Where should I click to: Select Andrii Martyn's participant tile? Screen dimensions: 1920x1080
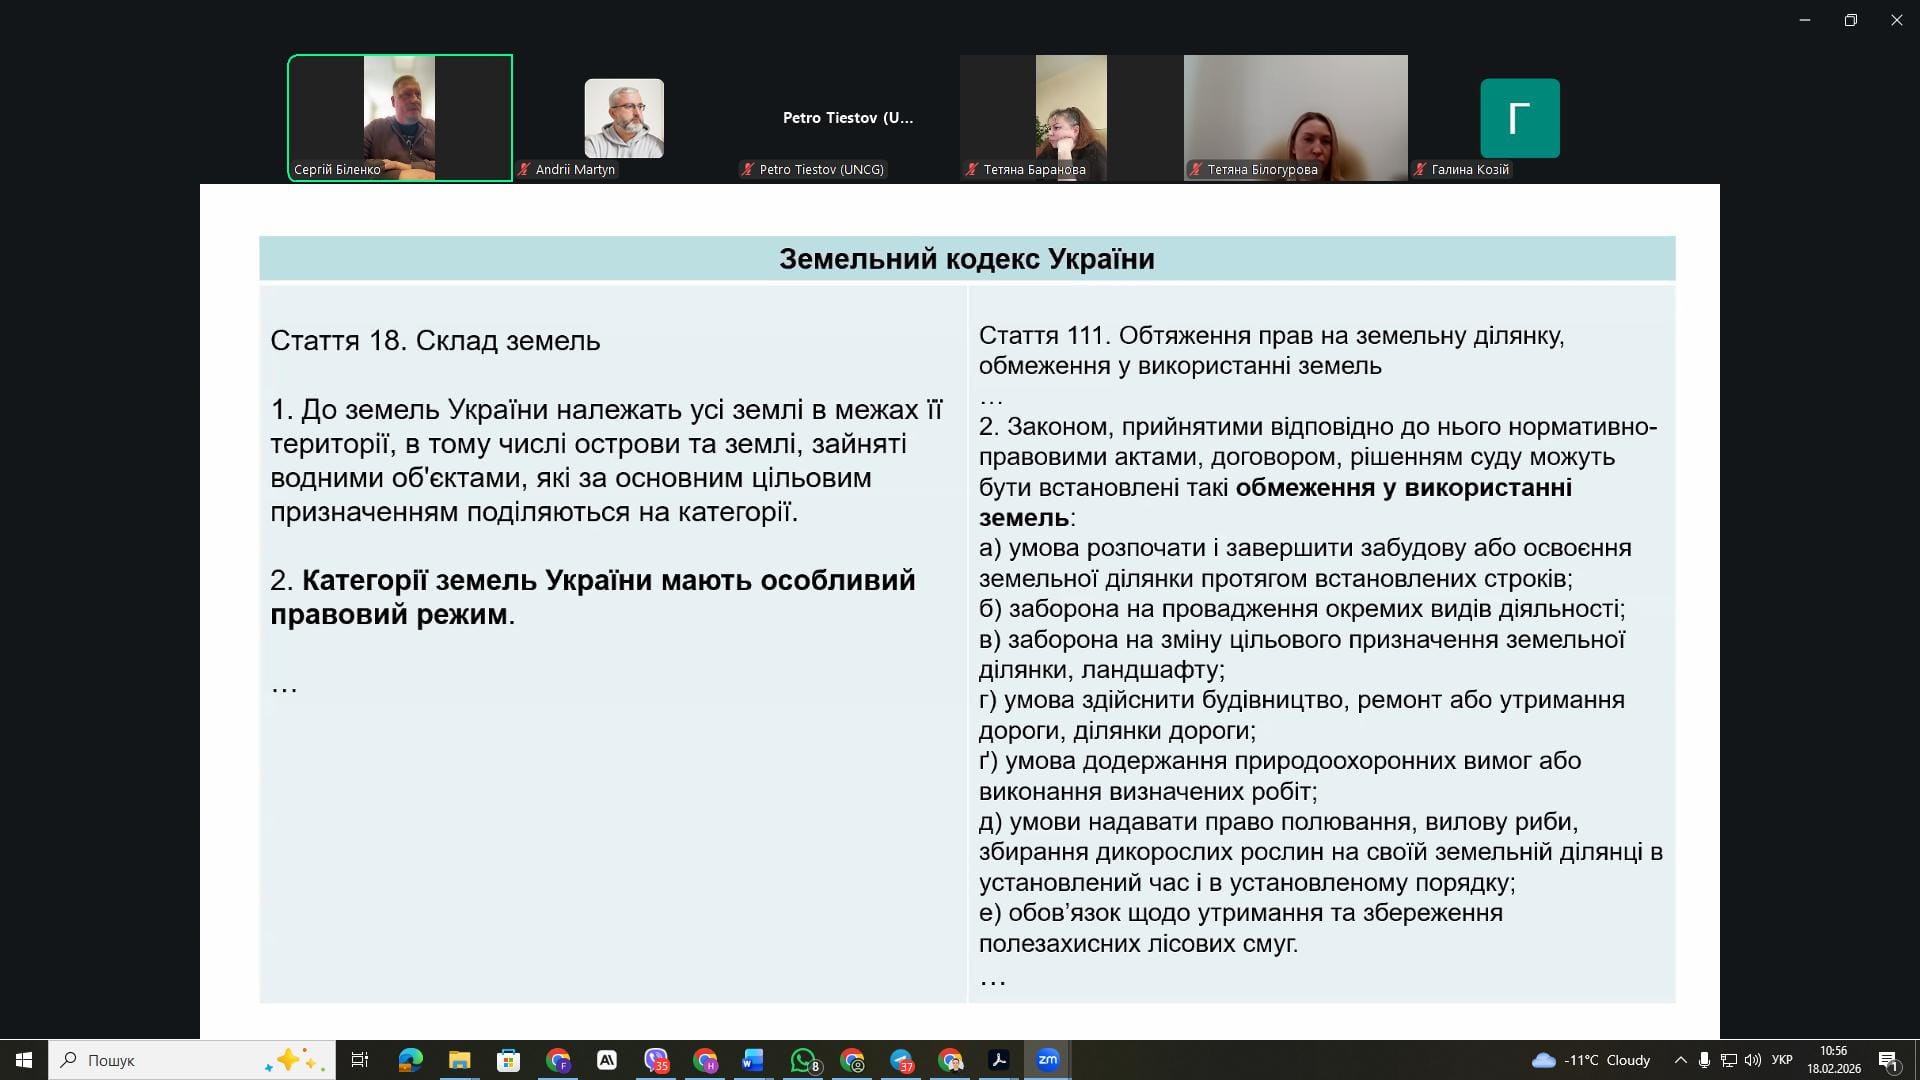[624, 118]
